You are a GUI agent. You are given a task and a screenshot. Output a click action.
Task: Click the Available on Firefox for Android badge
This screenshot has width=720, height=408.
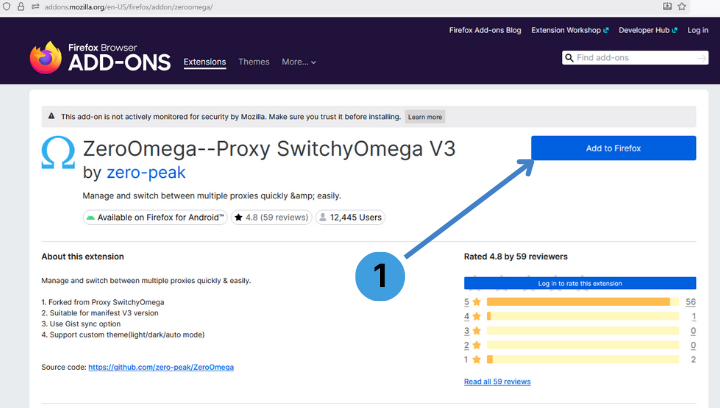tap(155, 218)
